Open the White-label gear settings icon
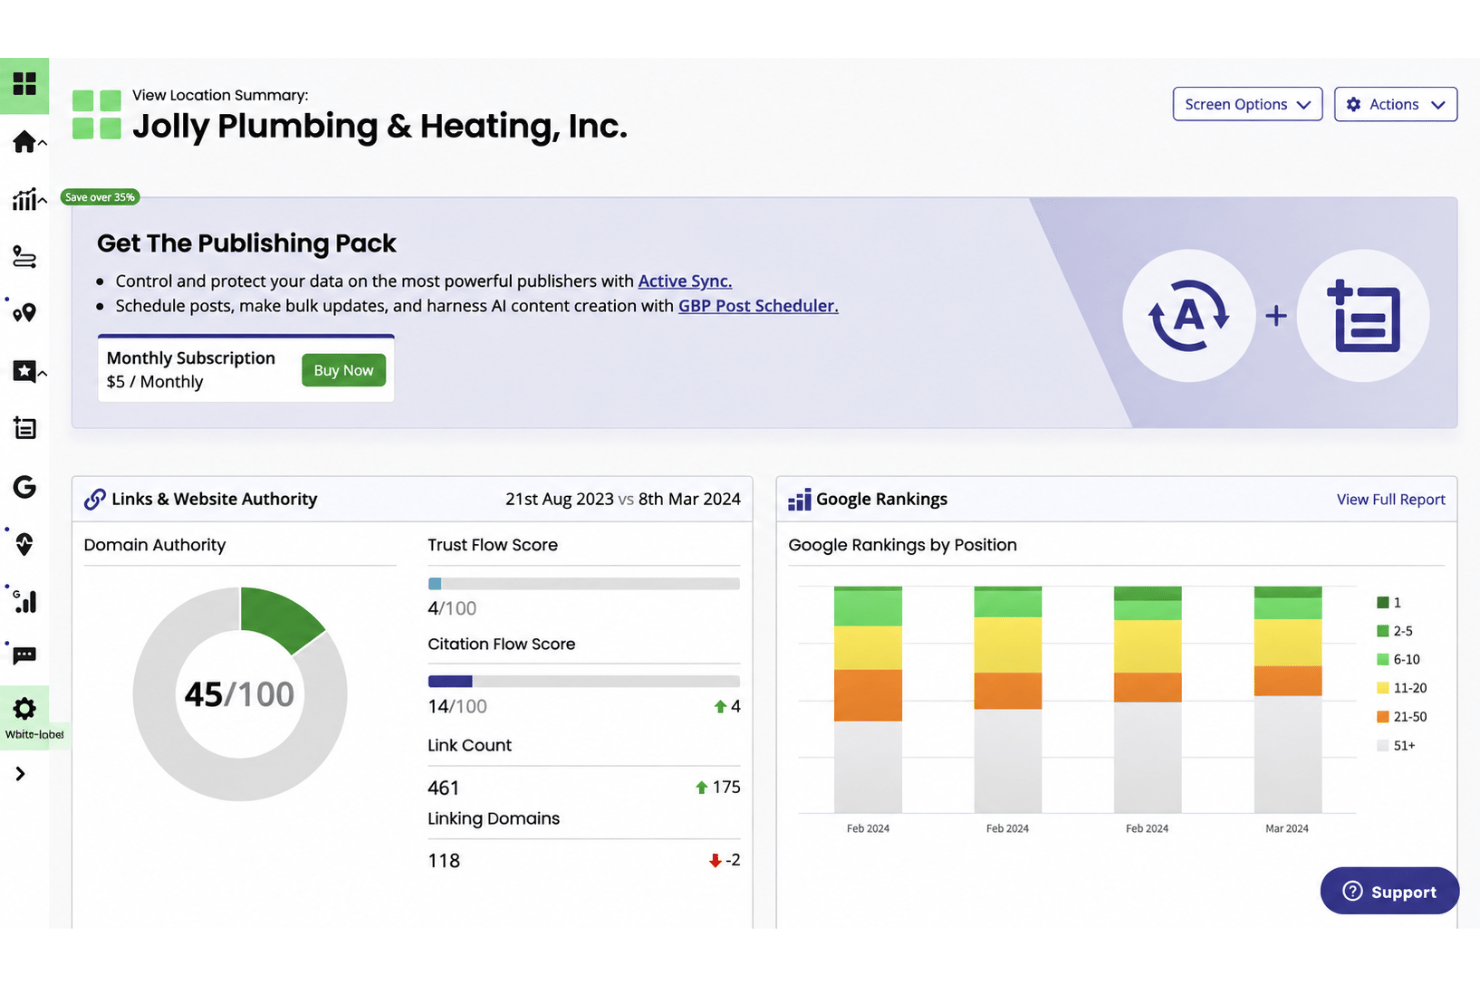This screenshot has height=987, width=1480. (24, 709)
